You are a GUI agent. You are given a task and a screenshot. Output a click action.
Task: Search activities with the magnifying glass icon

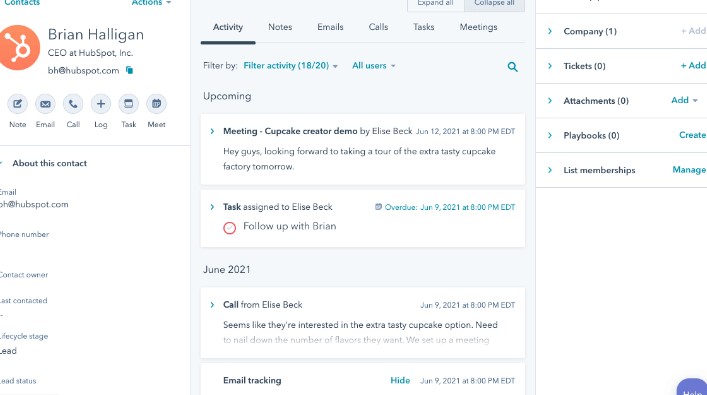512,67
